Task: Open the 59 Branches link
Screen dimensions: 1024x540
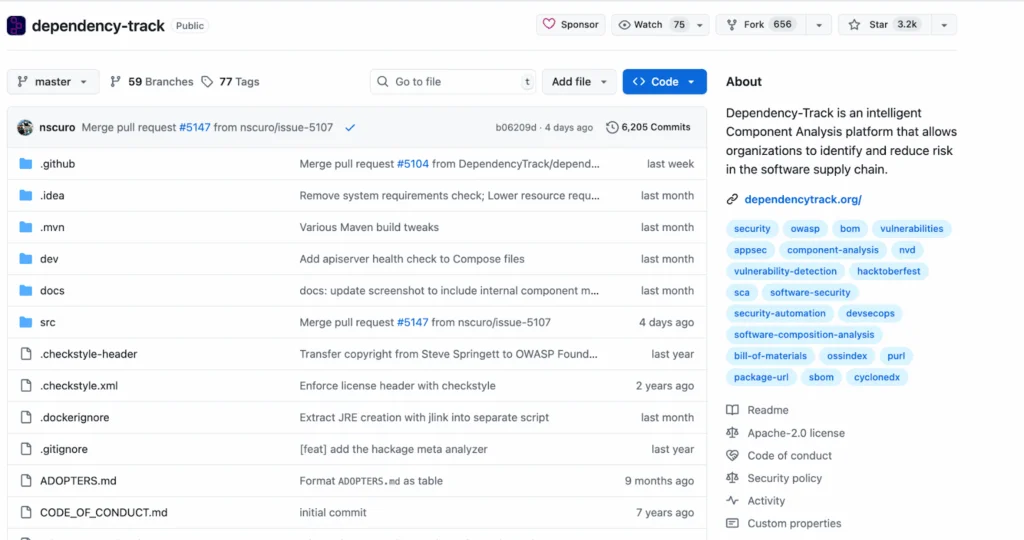Action: [161, 82]
